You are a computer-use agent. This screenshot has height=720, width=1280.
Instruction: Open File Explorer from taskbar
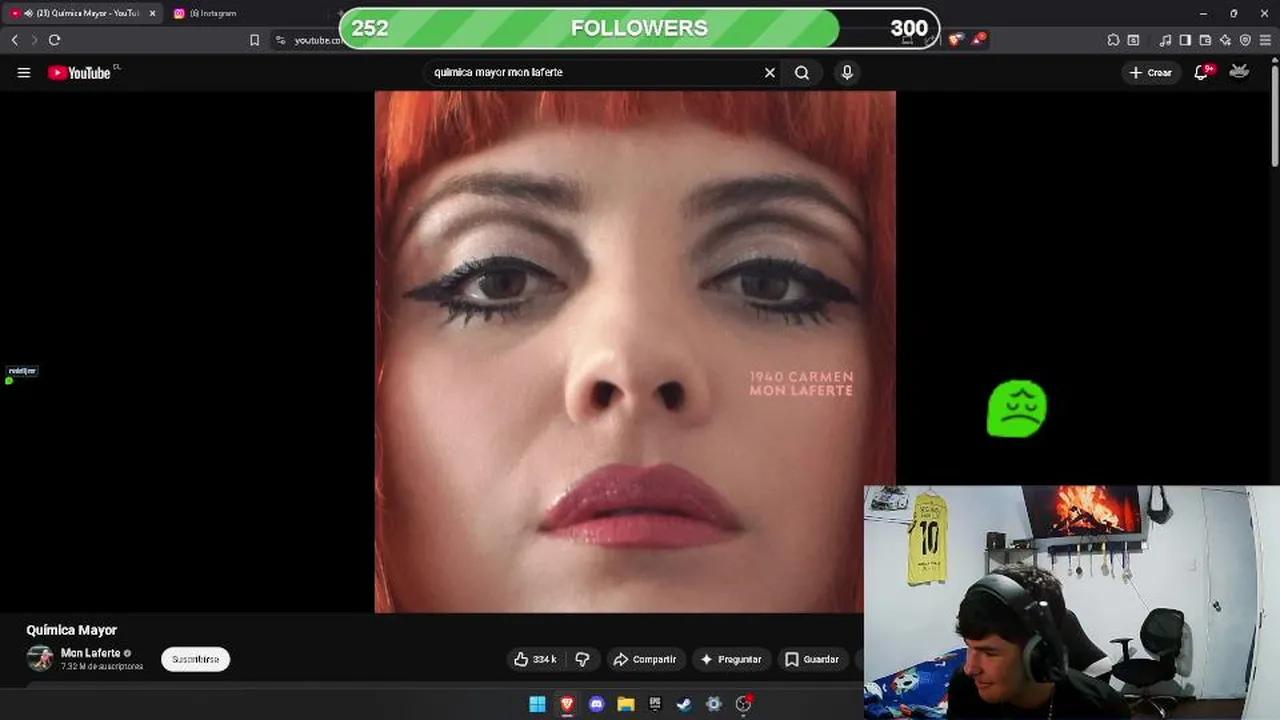(x=626, y=704)
